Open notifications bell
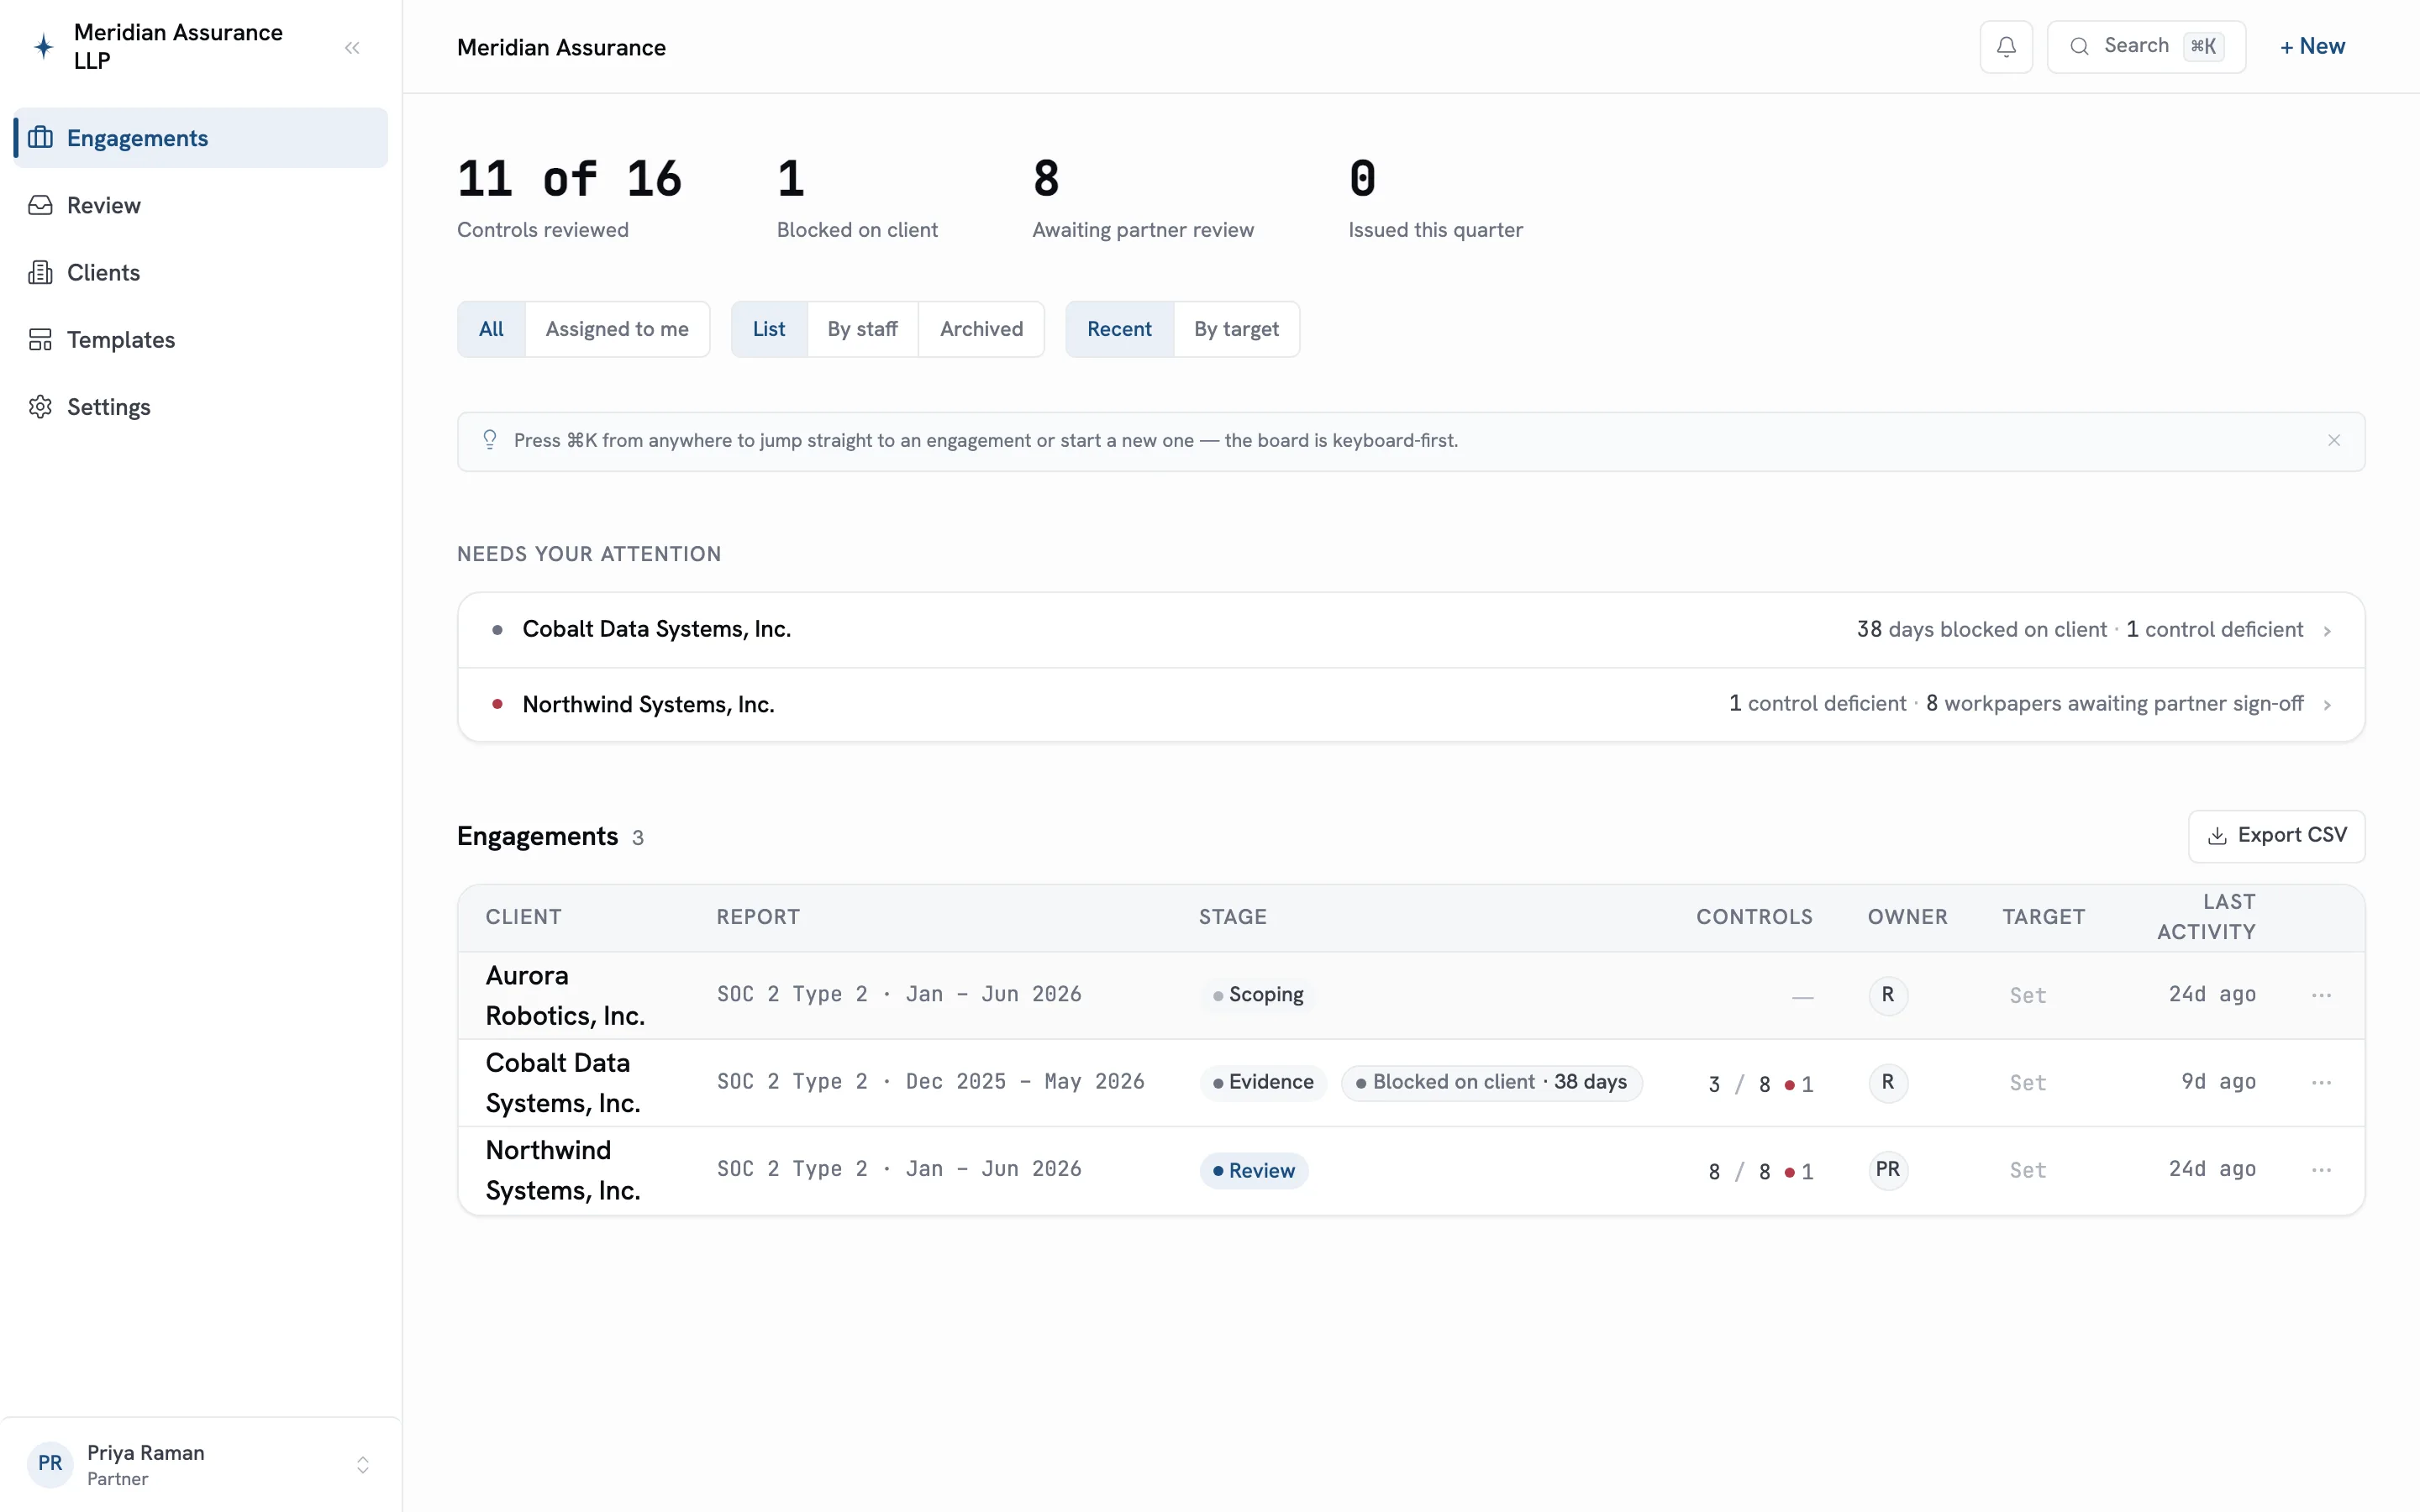The image size is (2420, 1512). point(2006,46)
